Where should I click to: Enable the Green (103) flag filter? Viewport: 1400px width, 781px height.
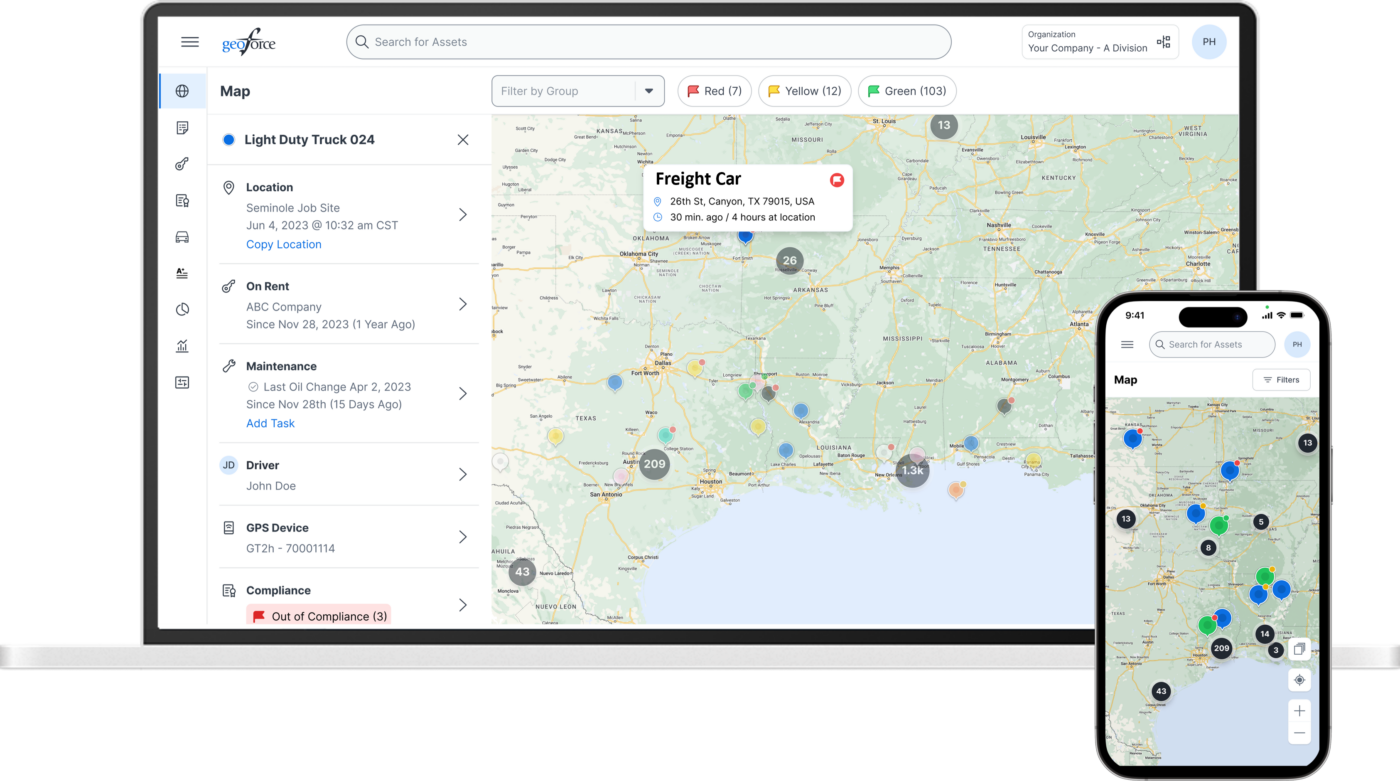click(907, 91)
